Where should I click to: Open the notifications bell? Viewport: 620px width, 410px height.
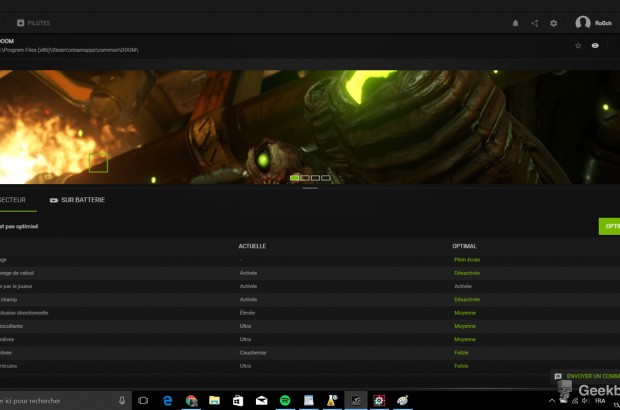[516, 23]
